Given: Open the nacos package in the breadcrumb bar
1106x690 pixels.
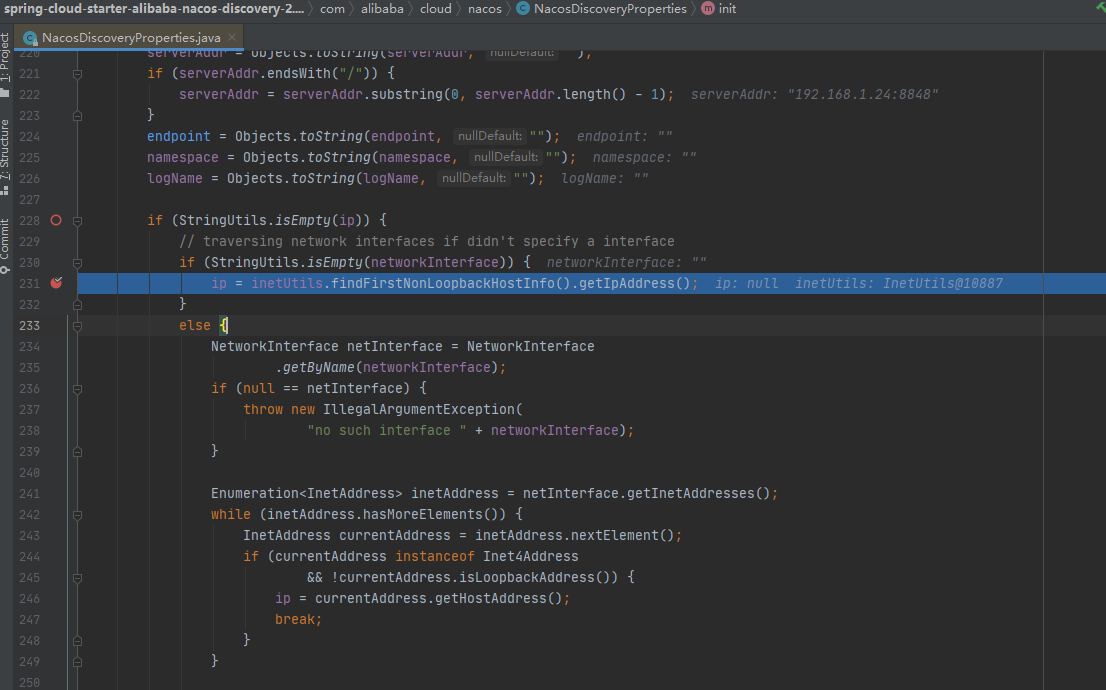Looking at the screenshot, I should pyautogui.click(x=485, y=9).
